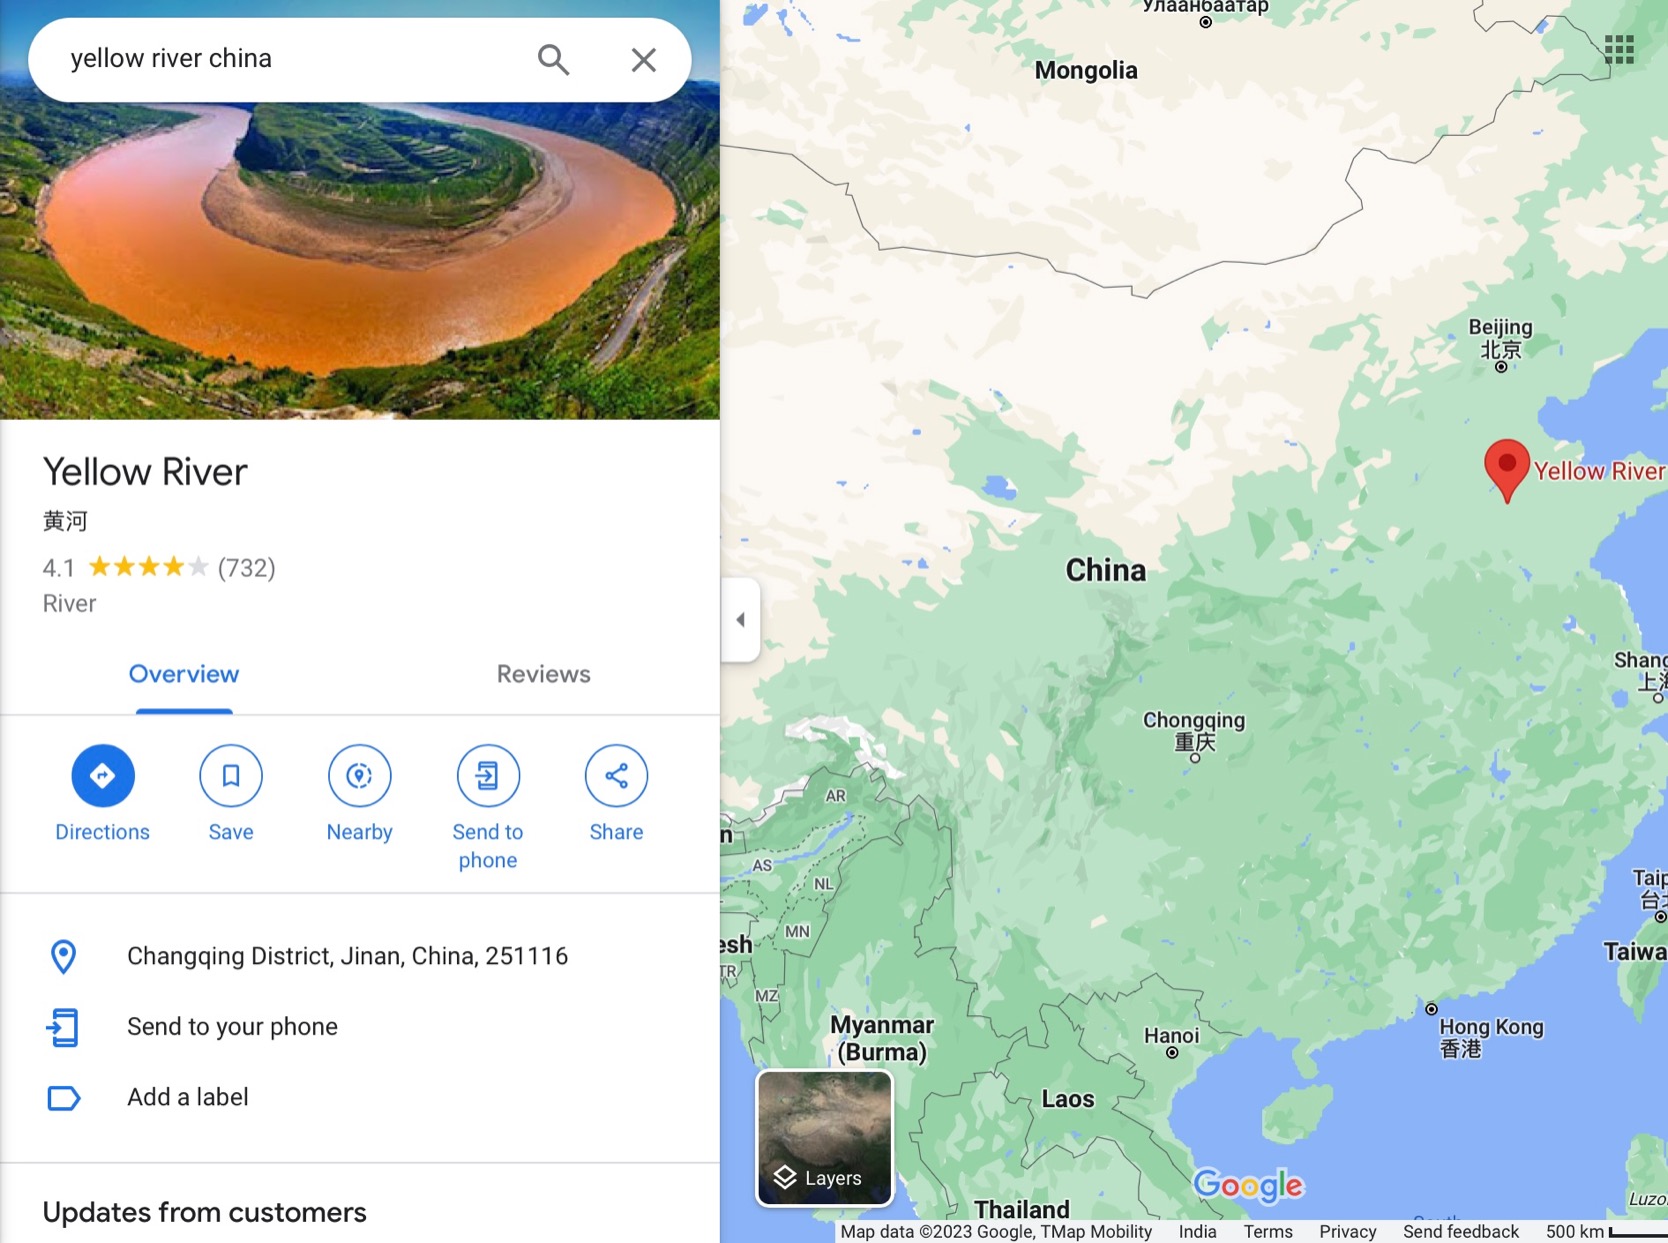
Task: Click the Send to phone icon
Action: (487, 776)
